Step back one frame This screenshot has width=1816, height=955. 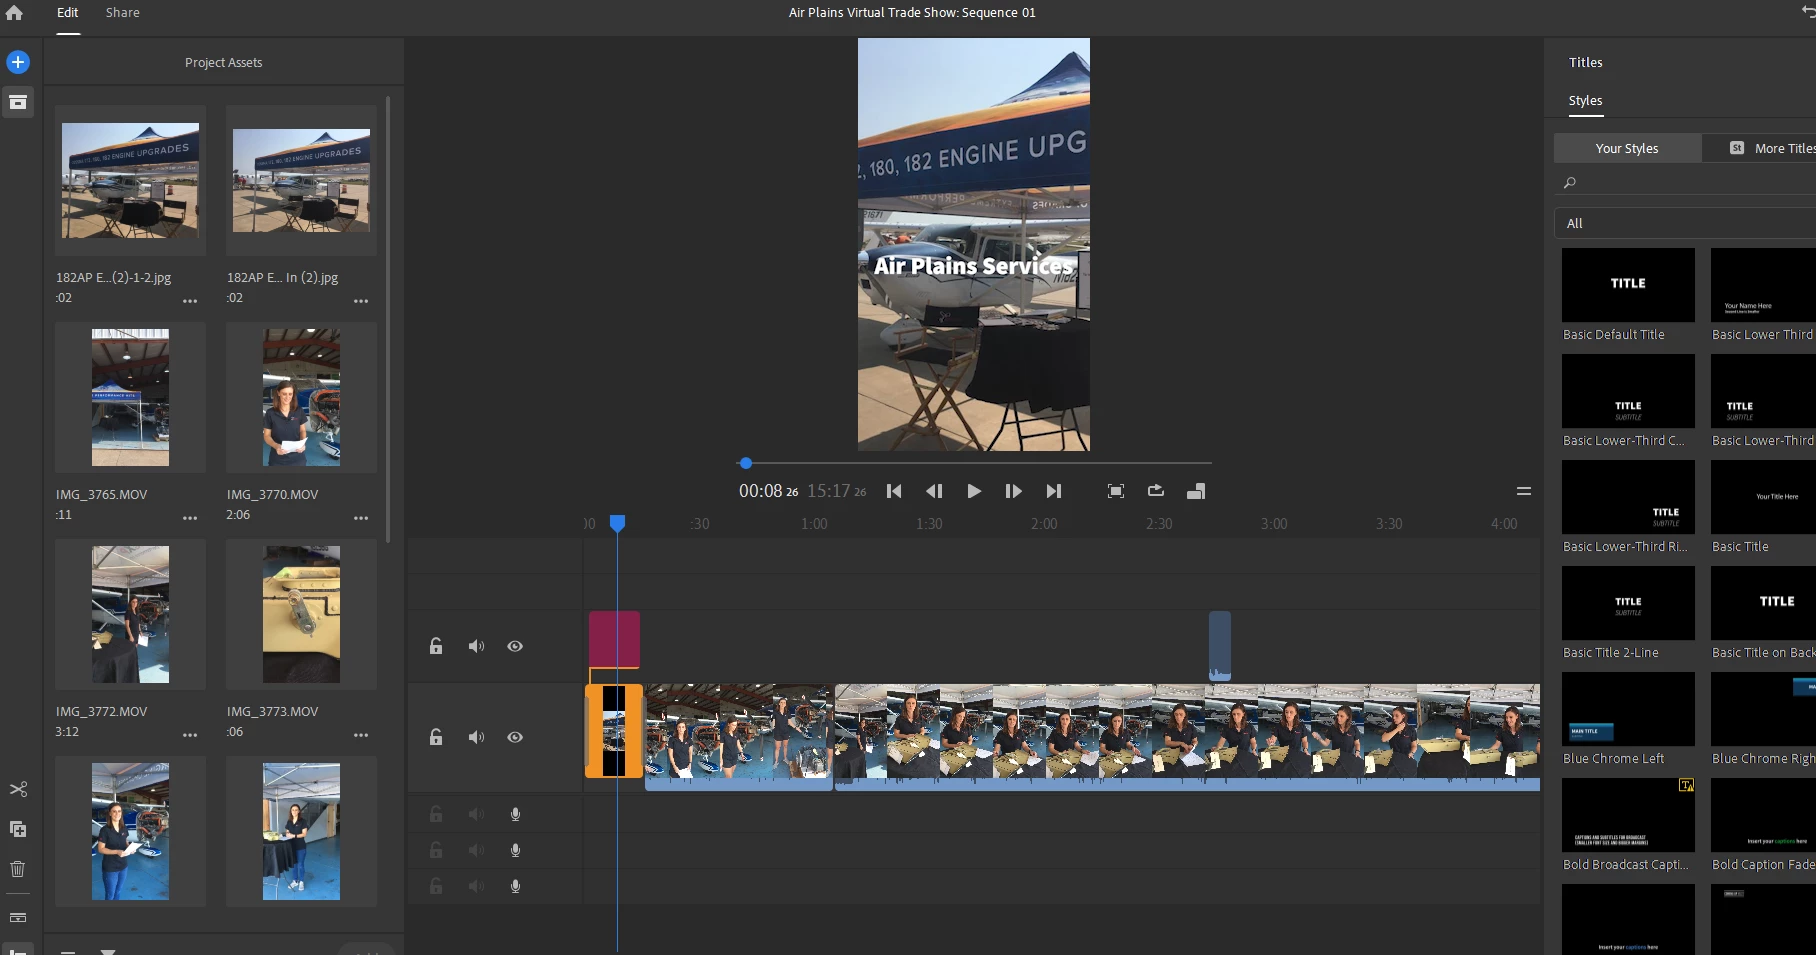(934, 491)
